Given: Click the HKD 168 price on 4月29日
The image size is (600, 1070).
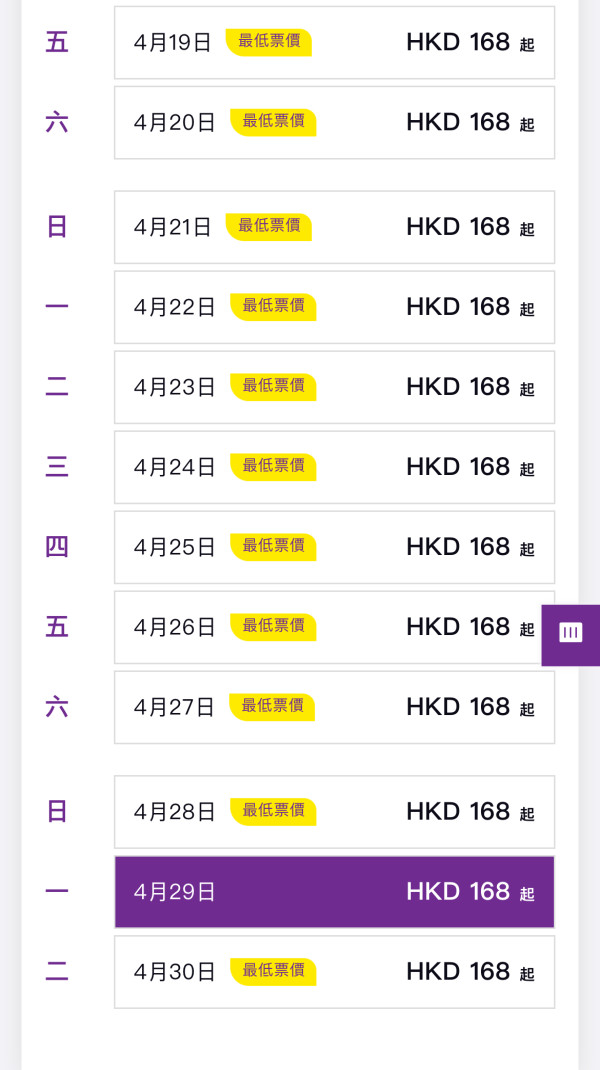Looking at the screenshot, I should coord(458,891).
